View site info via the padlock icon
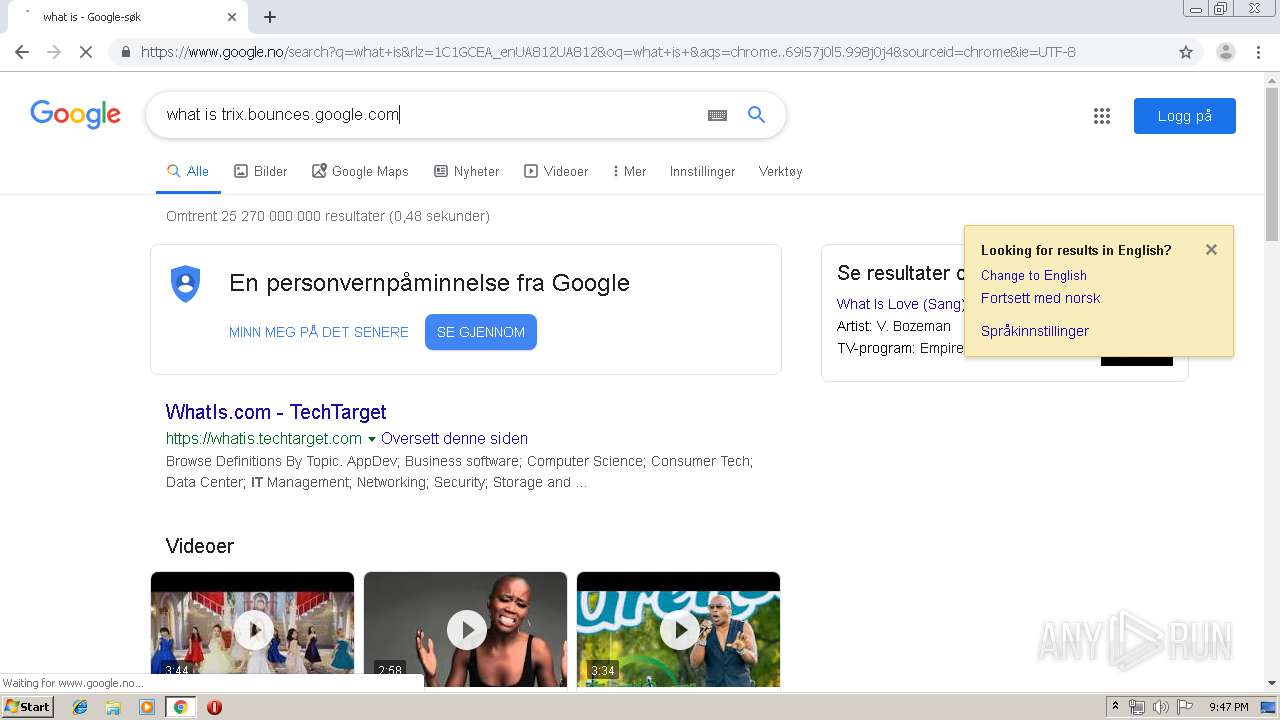 (125, 52)
